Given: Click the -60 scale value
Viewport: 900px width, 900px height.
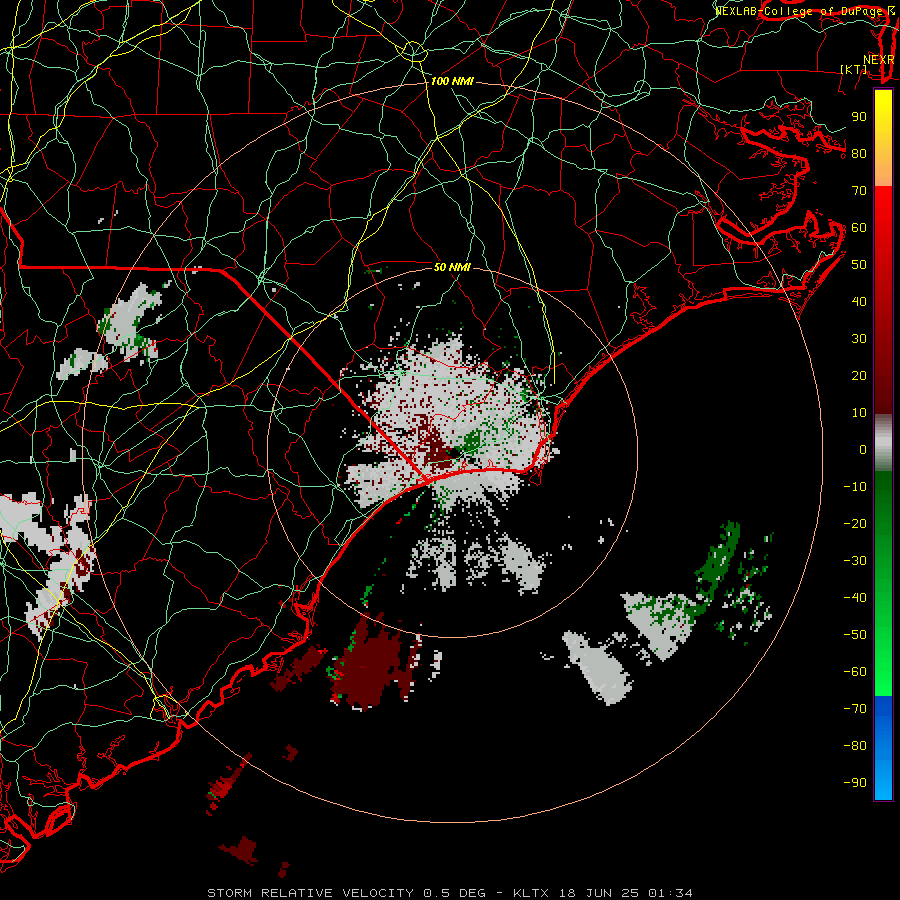Looking at the screenshot, I should [855, 672].
